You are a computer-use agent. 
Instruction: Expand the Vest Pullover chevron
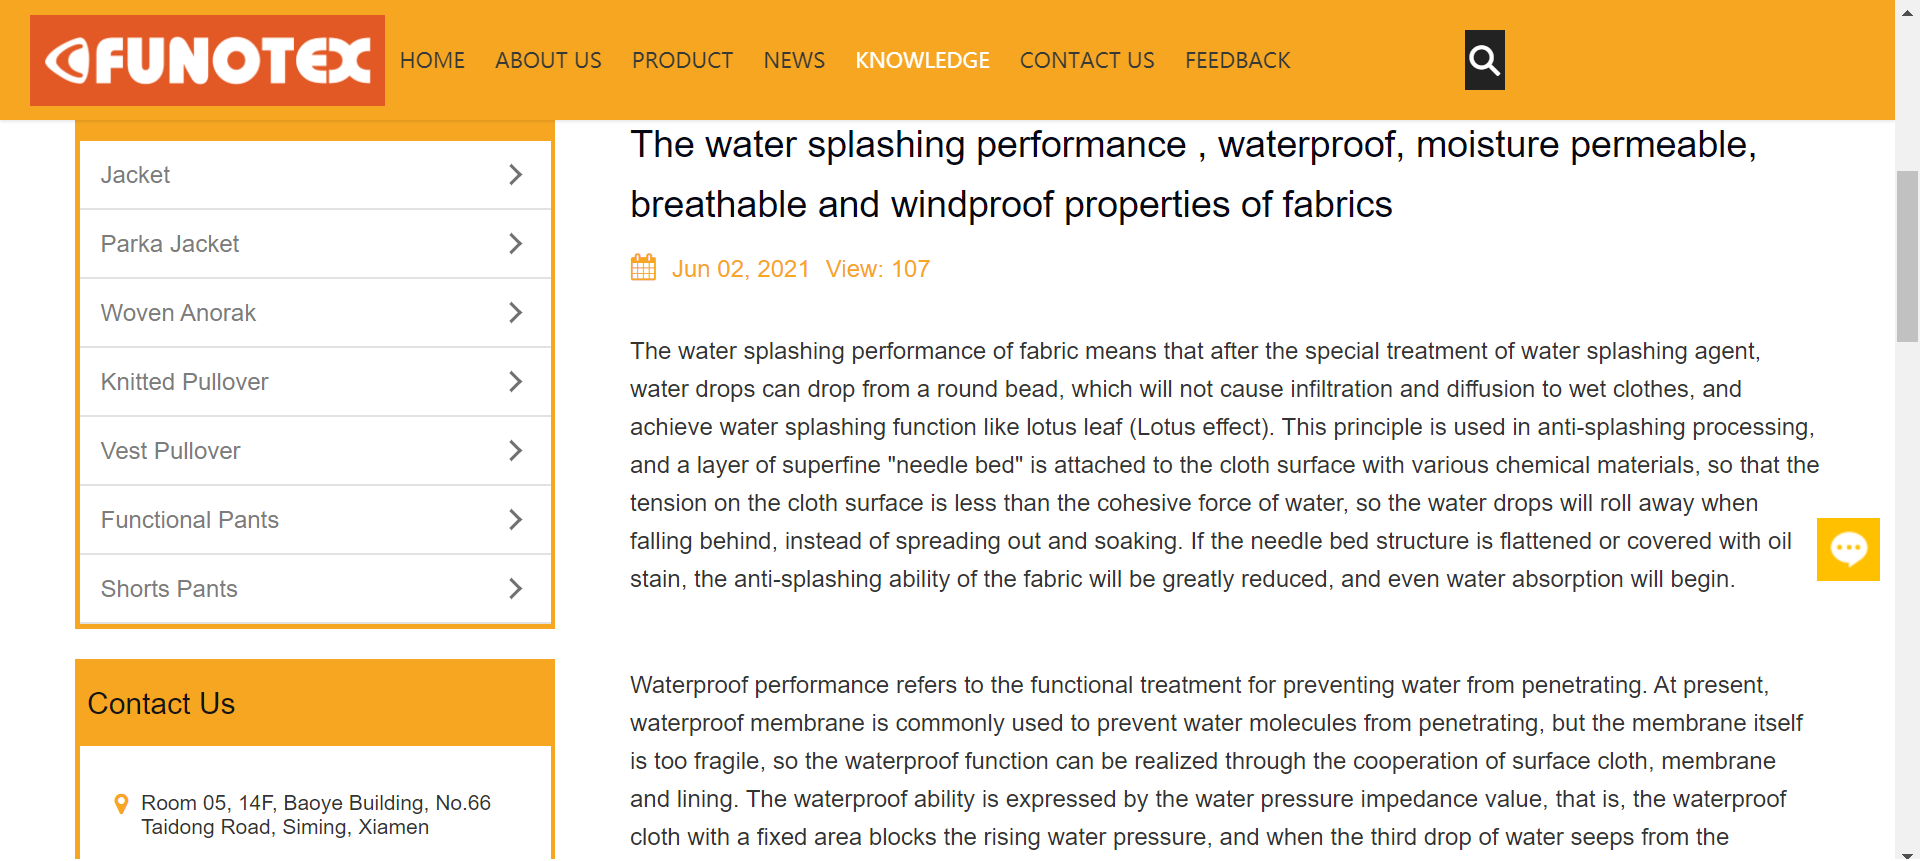tap(515, 451)
